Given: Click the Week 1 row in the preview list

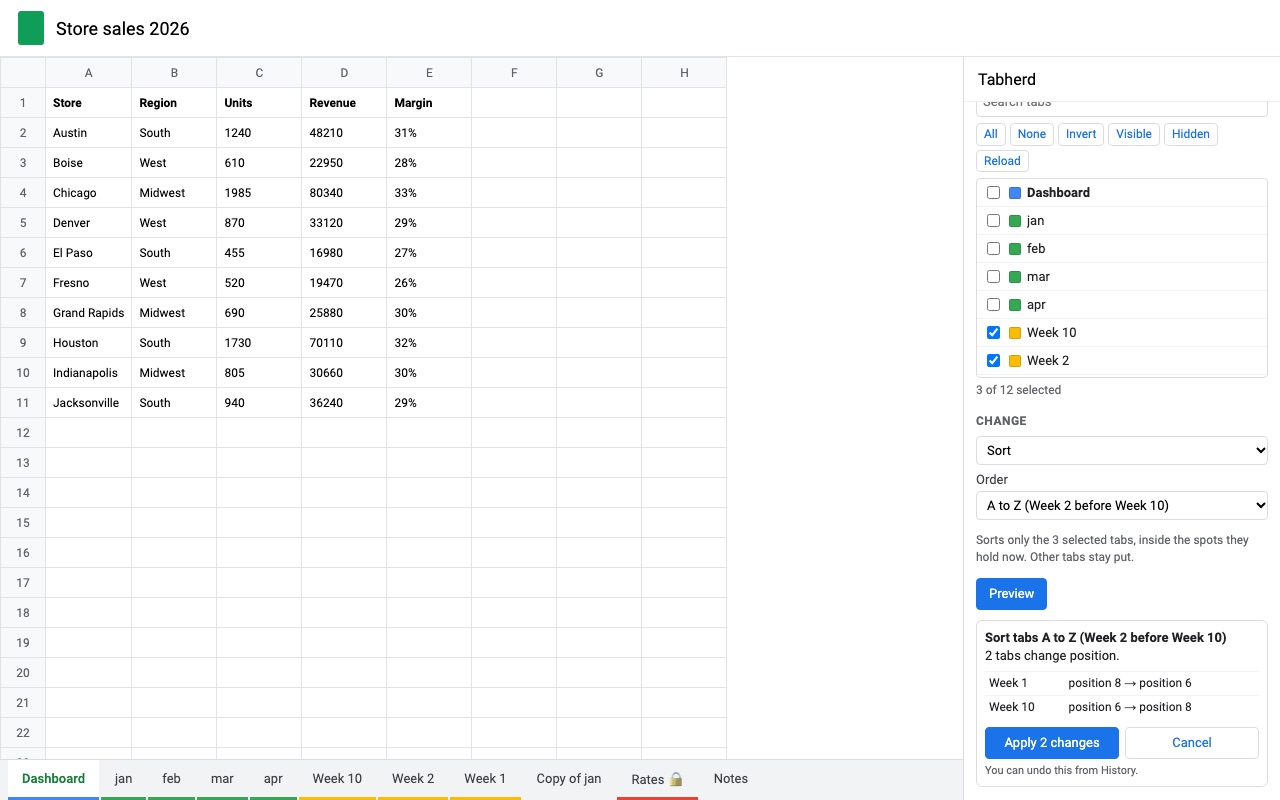Looking at the screenshot, I should tap(1122, 683).
